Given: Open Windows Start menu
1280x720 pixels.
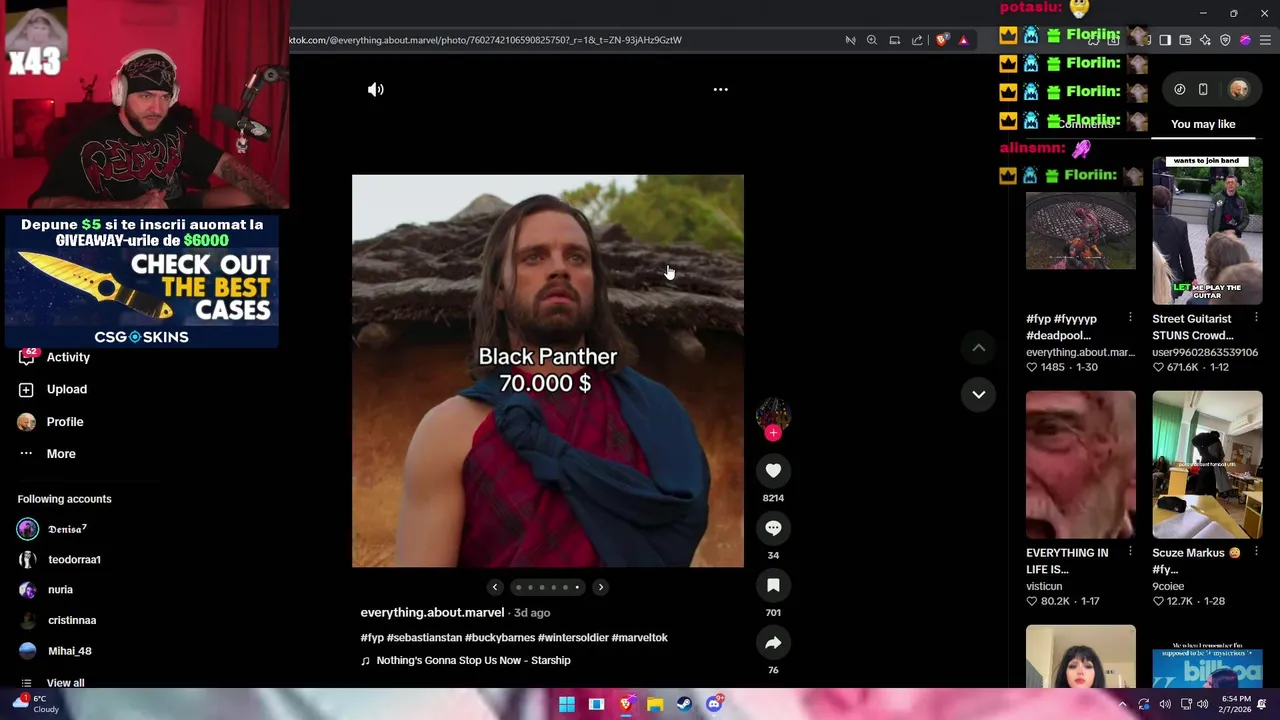Looking at the screenshot, I should 567,704.
